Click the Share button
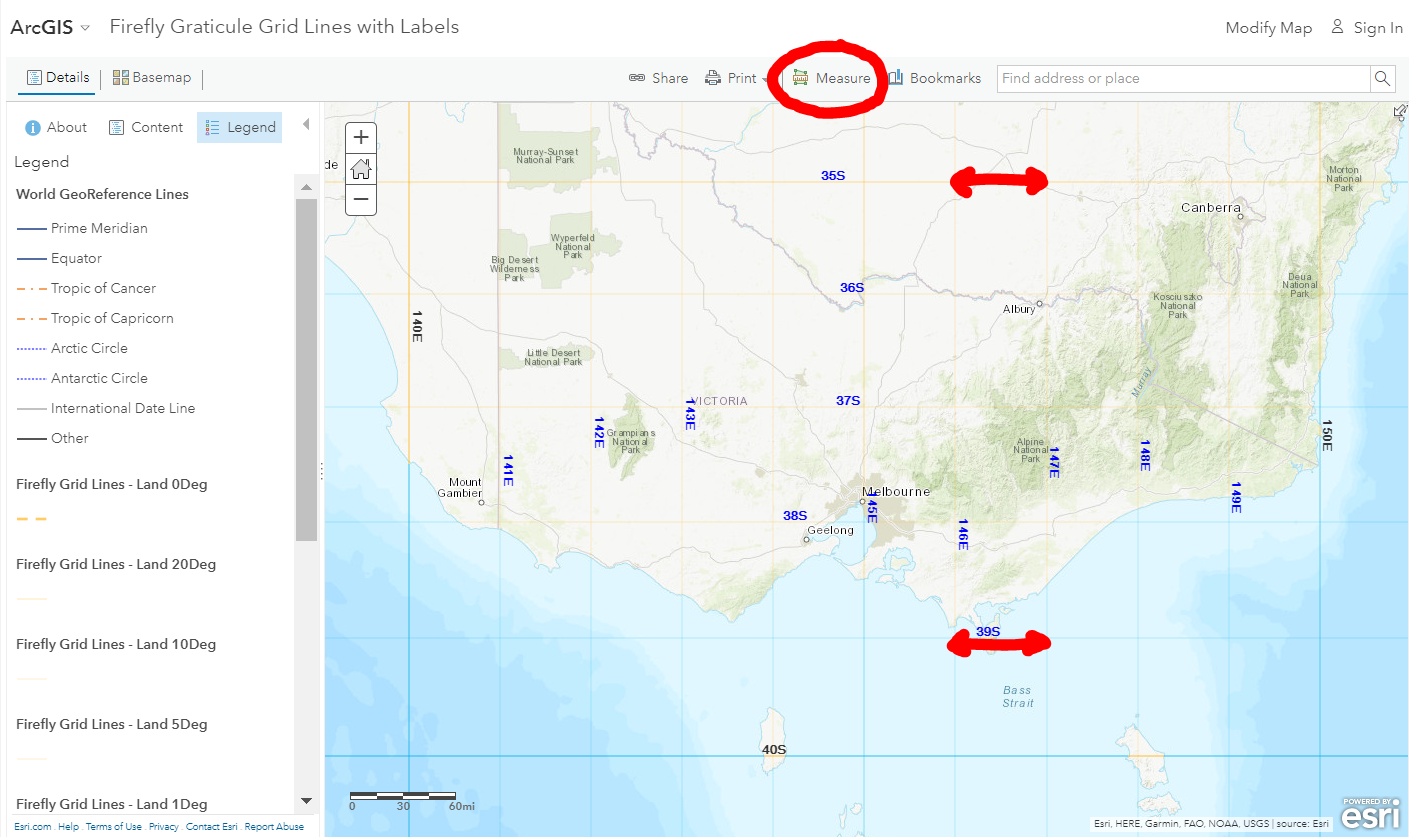Screen dimensions: 1412x837 pos(658,78)
